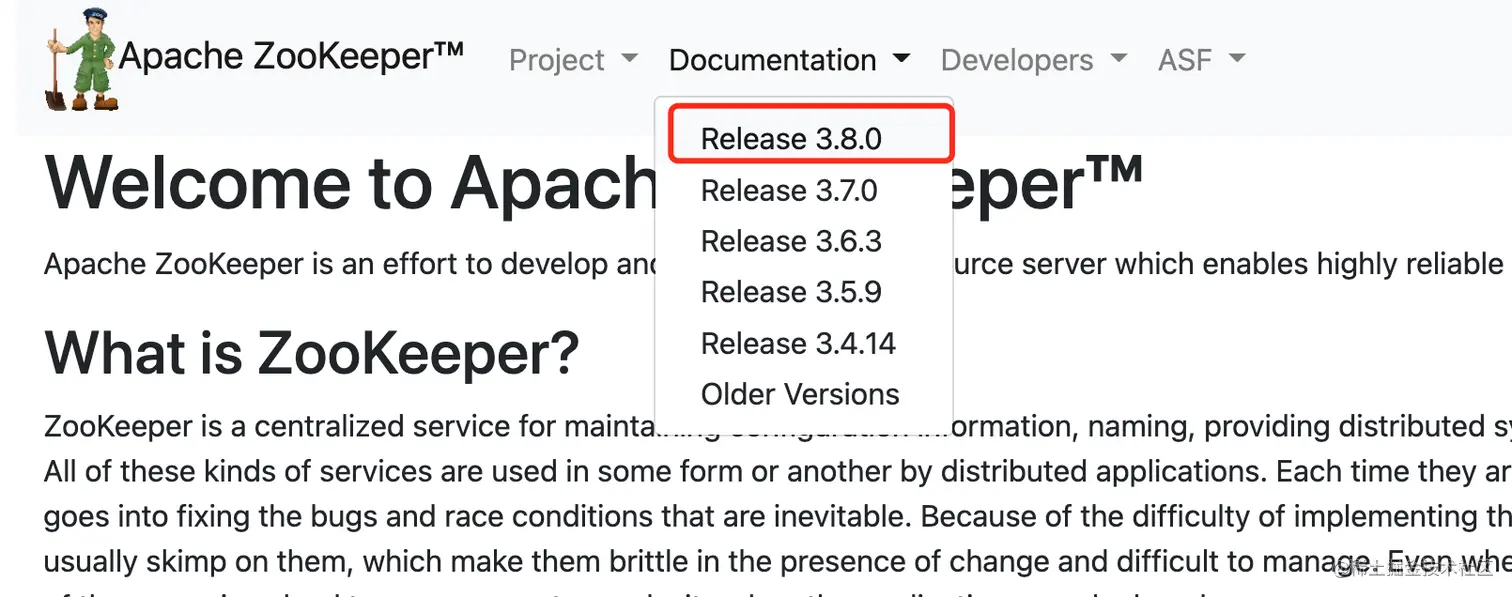
Task: Open the Project menu
Action: (x=557, y=60)
